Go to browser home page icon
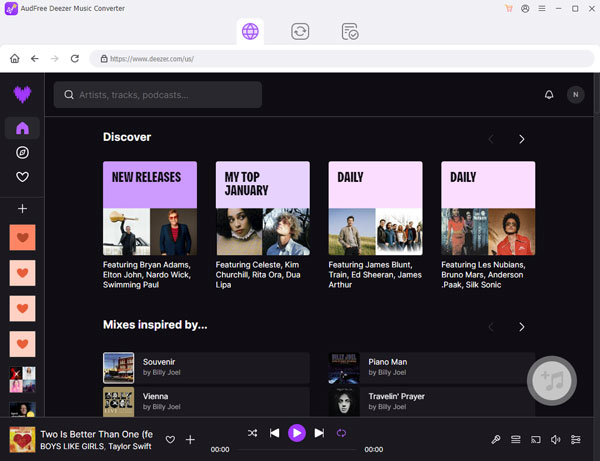Image resolution: width=600 pixels, height=461 pixels. (x=15, y=59)
